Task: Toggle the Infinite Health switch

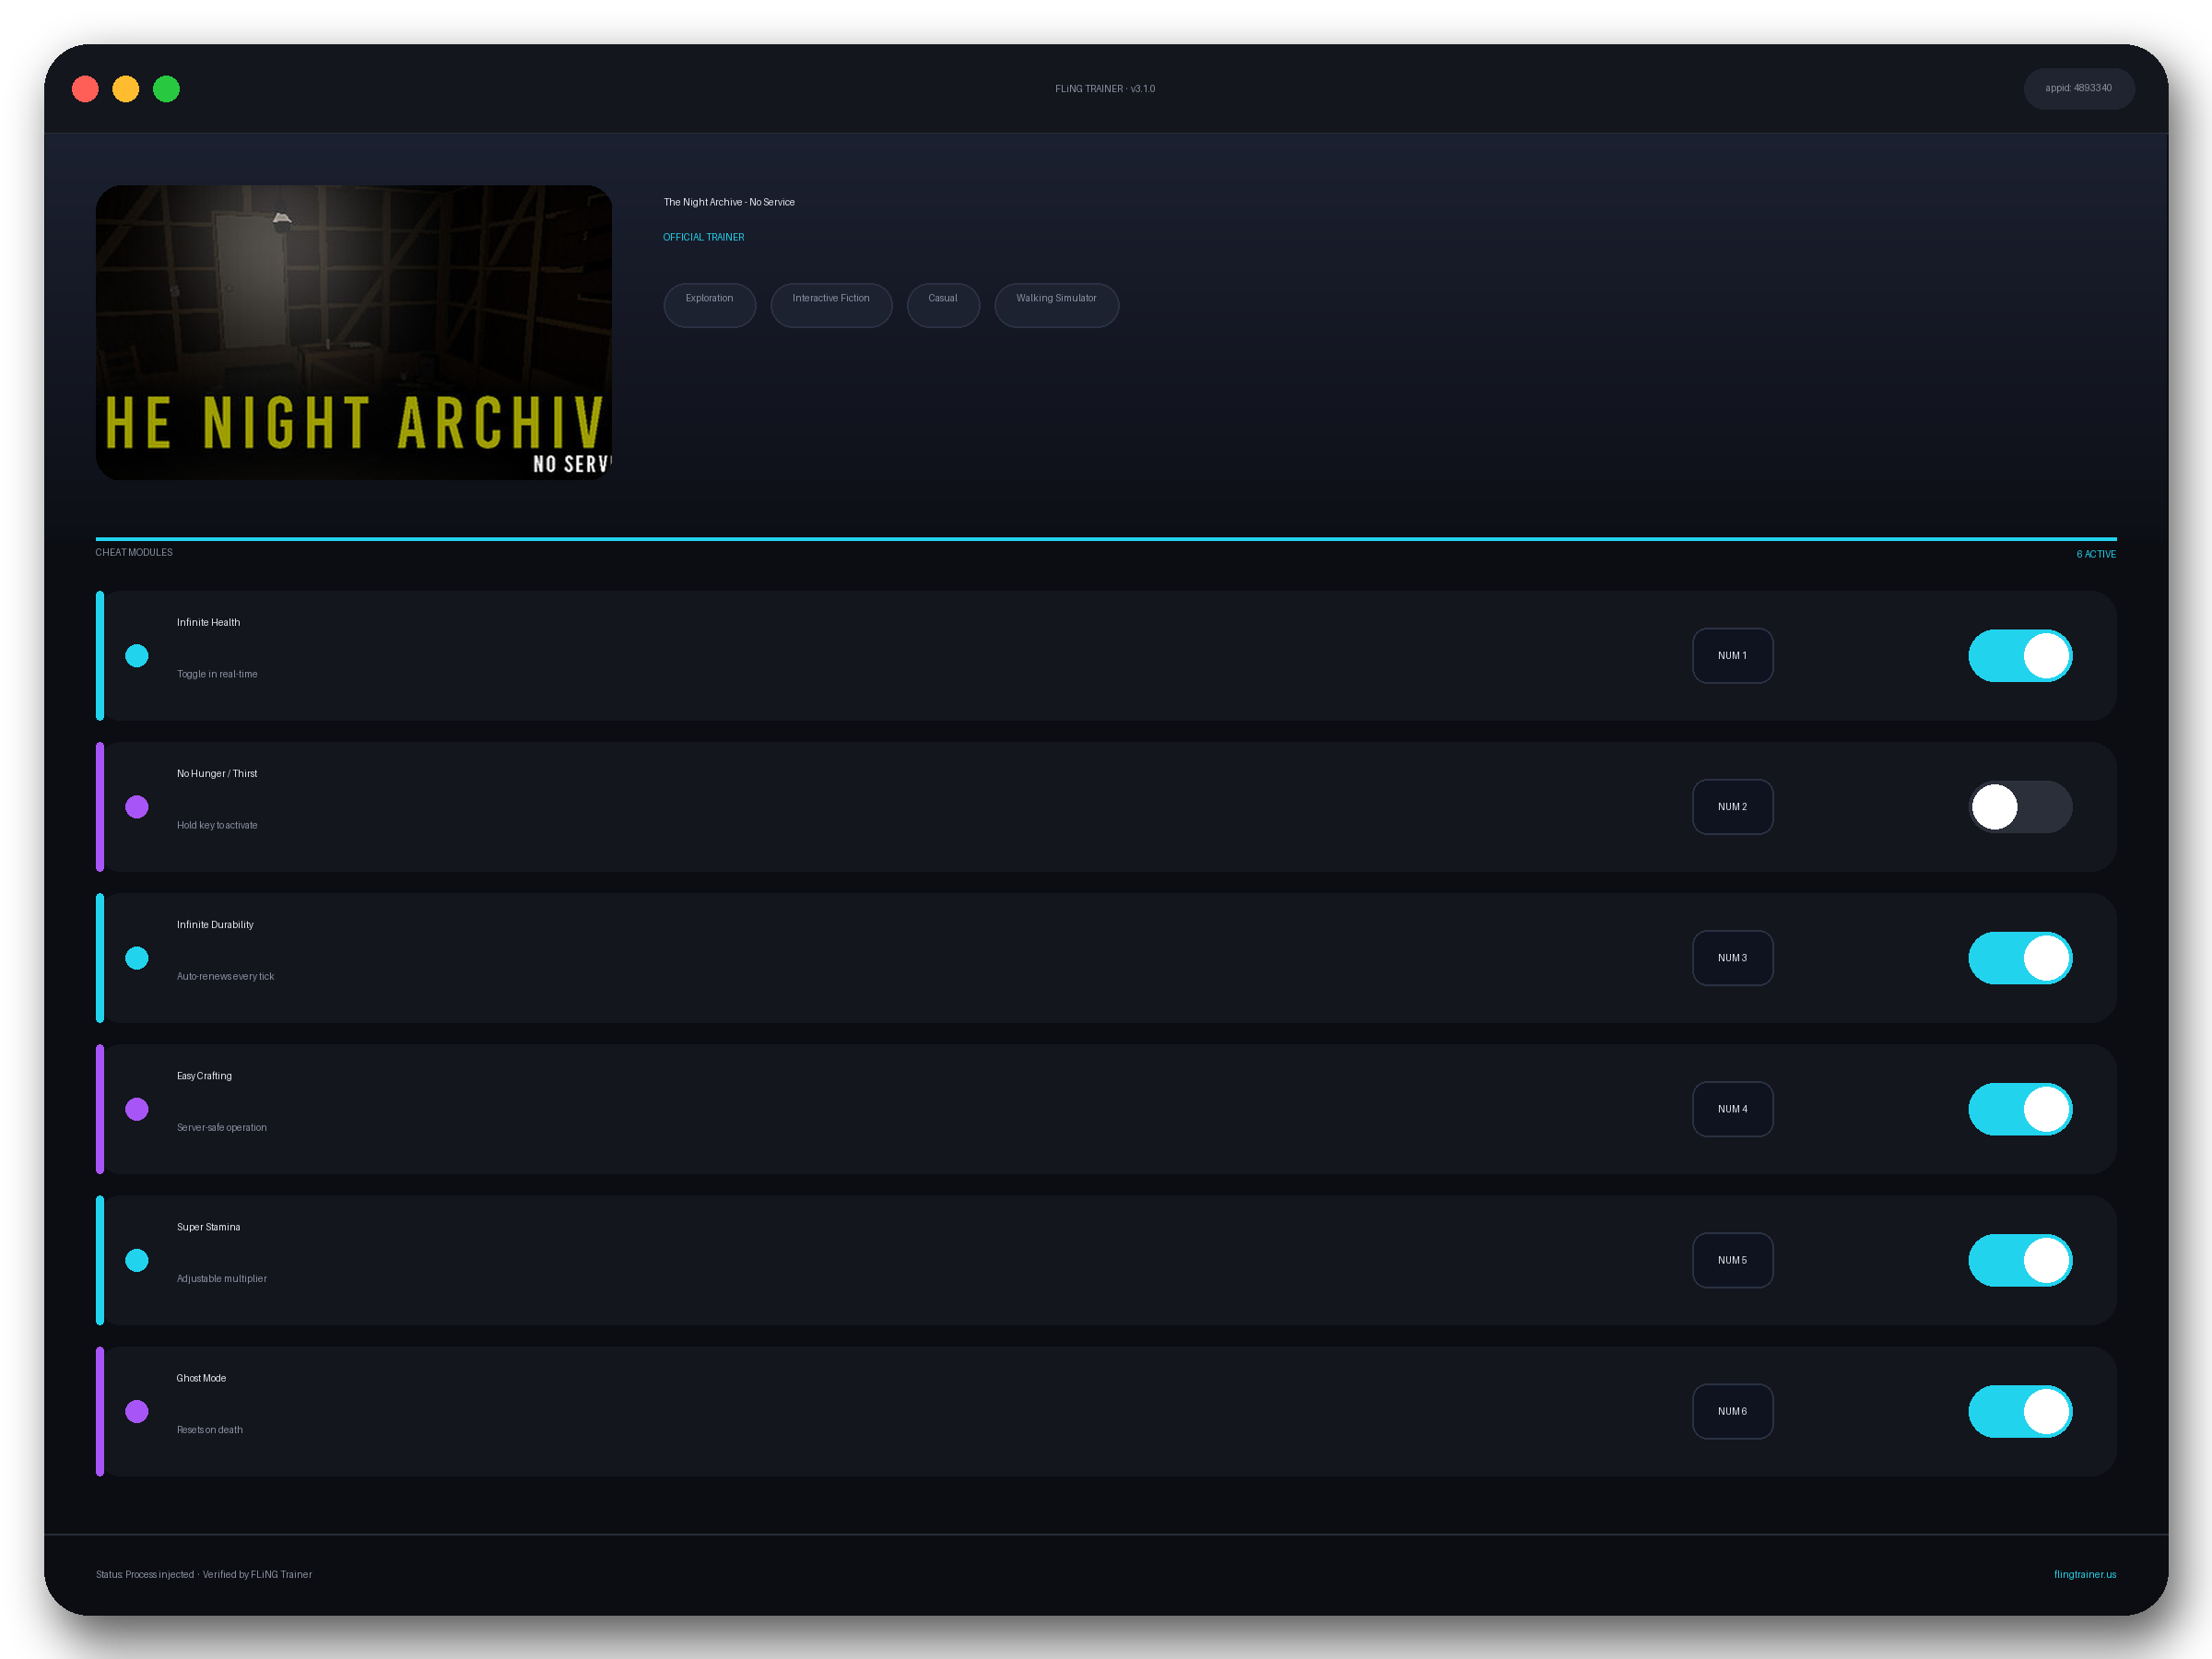Action: [x=2020, y=656]
